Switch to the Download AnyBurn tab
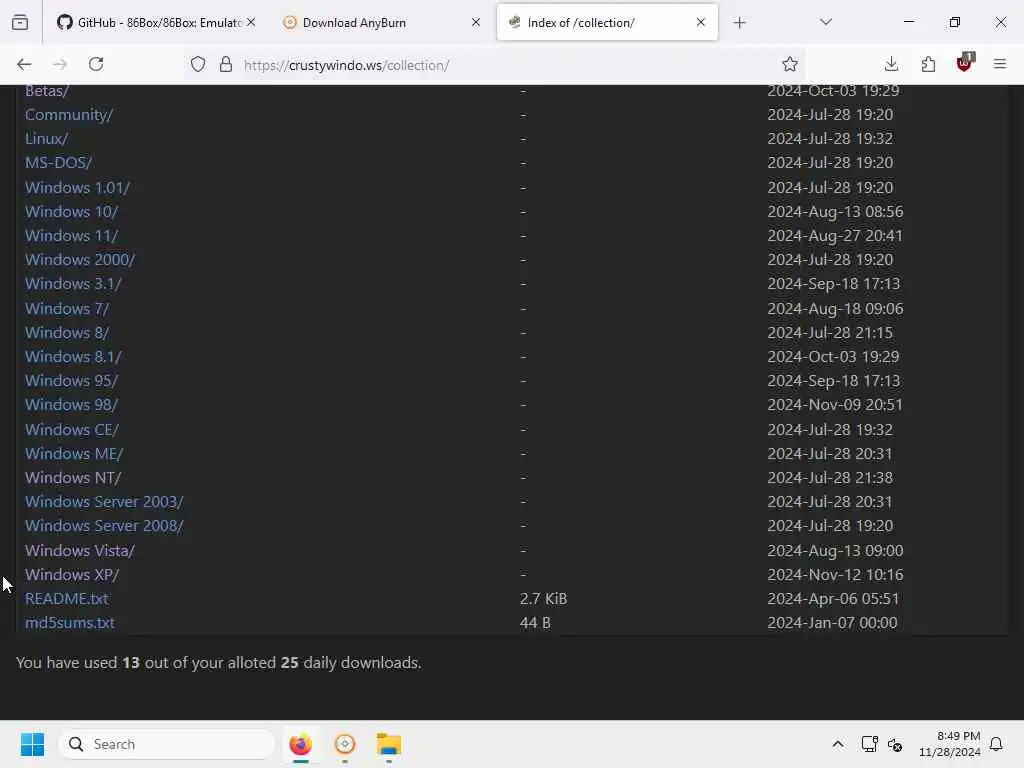Screen dimensions: 1024x768 click(x=381, y=22)
